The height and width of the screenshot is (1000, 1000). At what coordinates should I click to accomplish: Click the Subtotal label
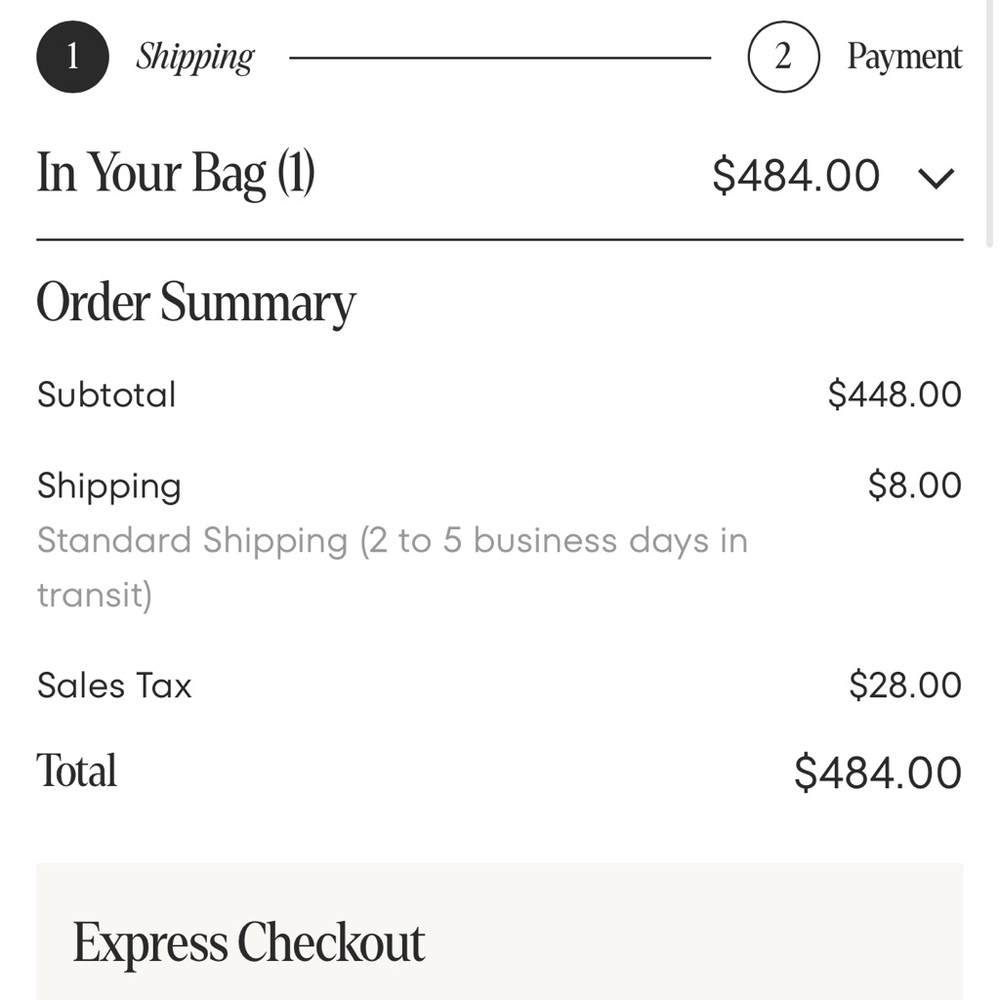106,395
